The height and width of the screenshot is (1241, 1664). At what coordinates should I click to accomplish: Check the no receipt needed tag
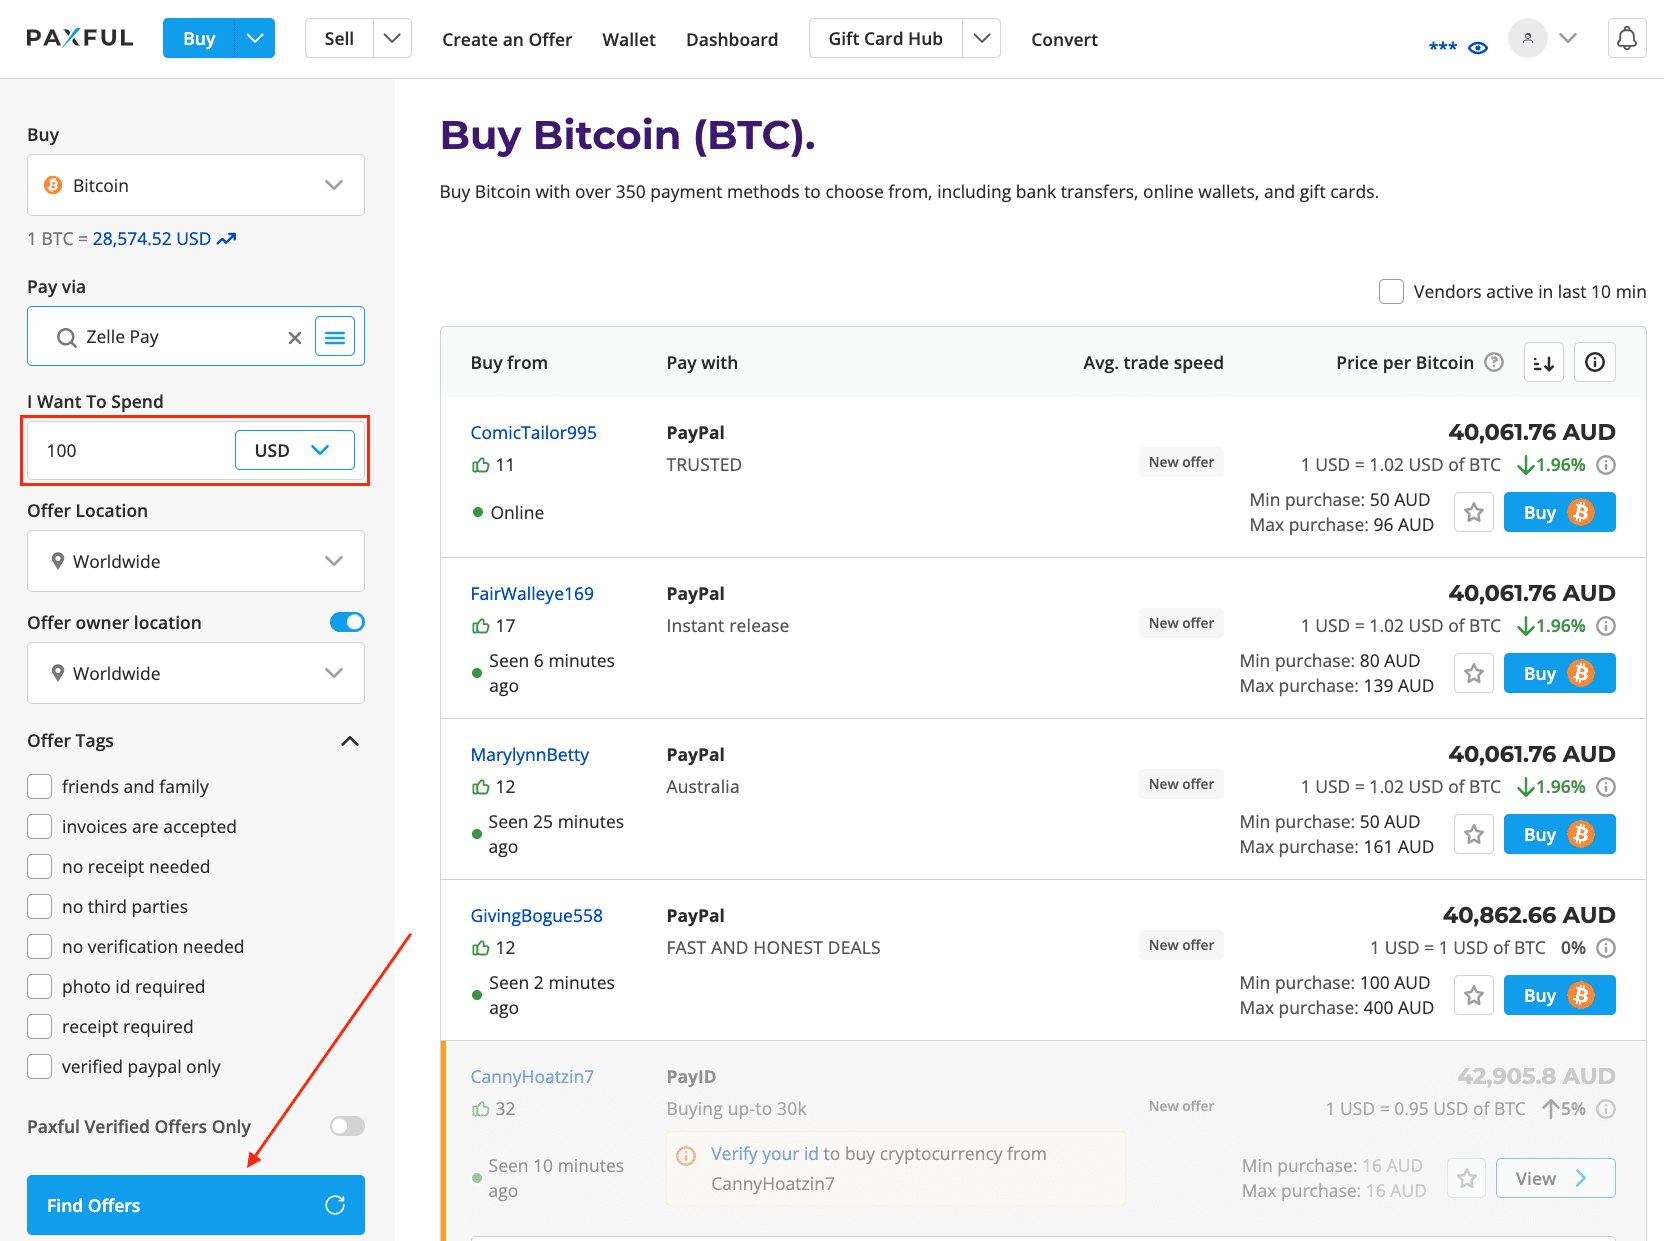pyautogui.click(x=40, y=867)
